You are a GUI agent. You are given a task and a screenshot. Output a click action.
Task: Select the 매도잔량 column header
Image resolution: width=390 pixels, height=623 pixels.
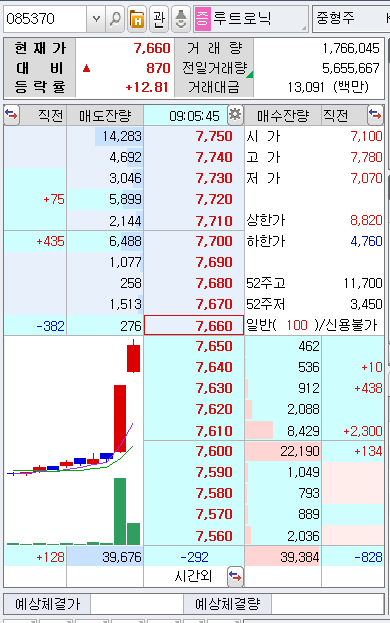(x=105, y=116)
